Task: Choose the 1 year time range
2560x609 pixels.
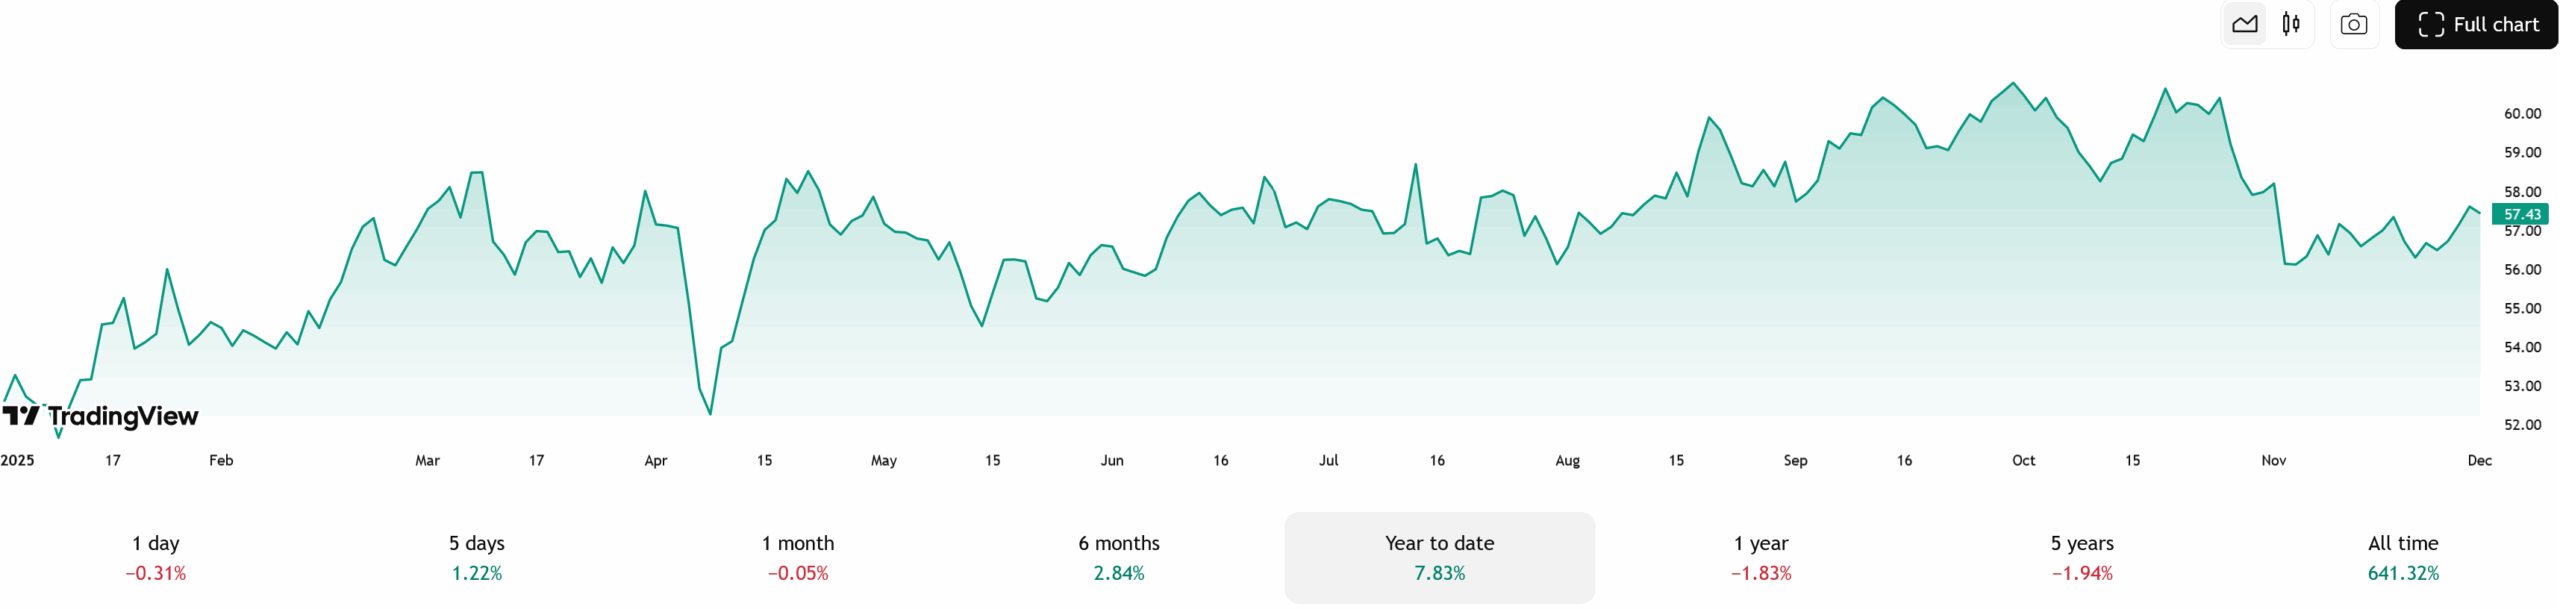Action: 1761,558
